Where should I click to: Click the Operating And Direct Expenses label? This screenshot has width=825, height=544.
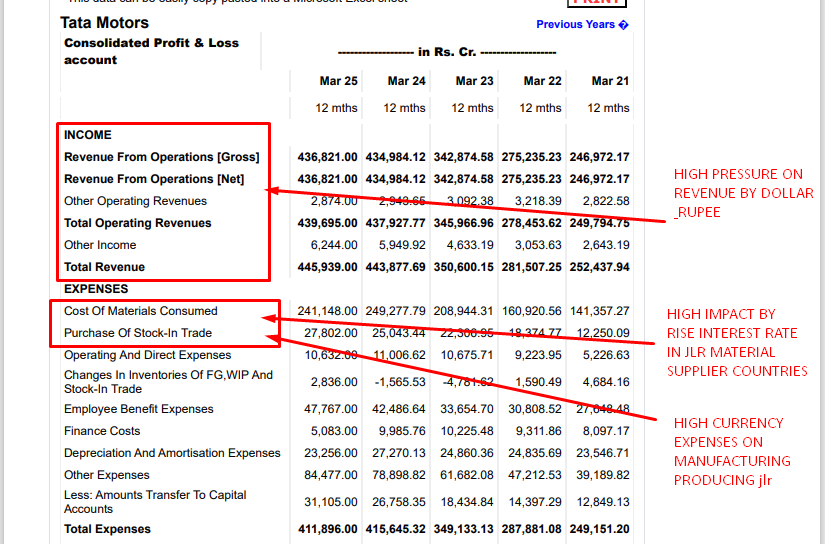pyautogui.click(x=147, y=355)
